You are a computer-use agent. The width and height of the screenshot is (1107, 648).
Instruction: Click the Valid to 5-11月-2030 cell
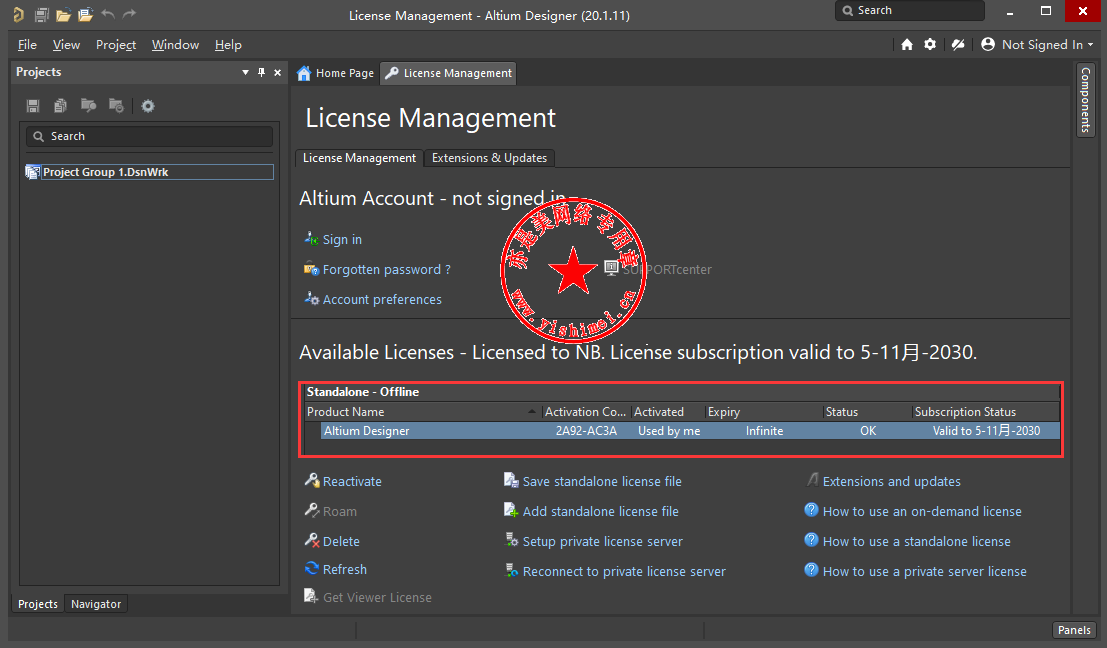[986, 431]
